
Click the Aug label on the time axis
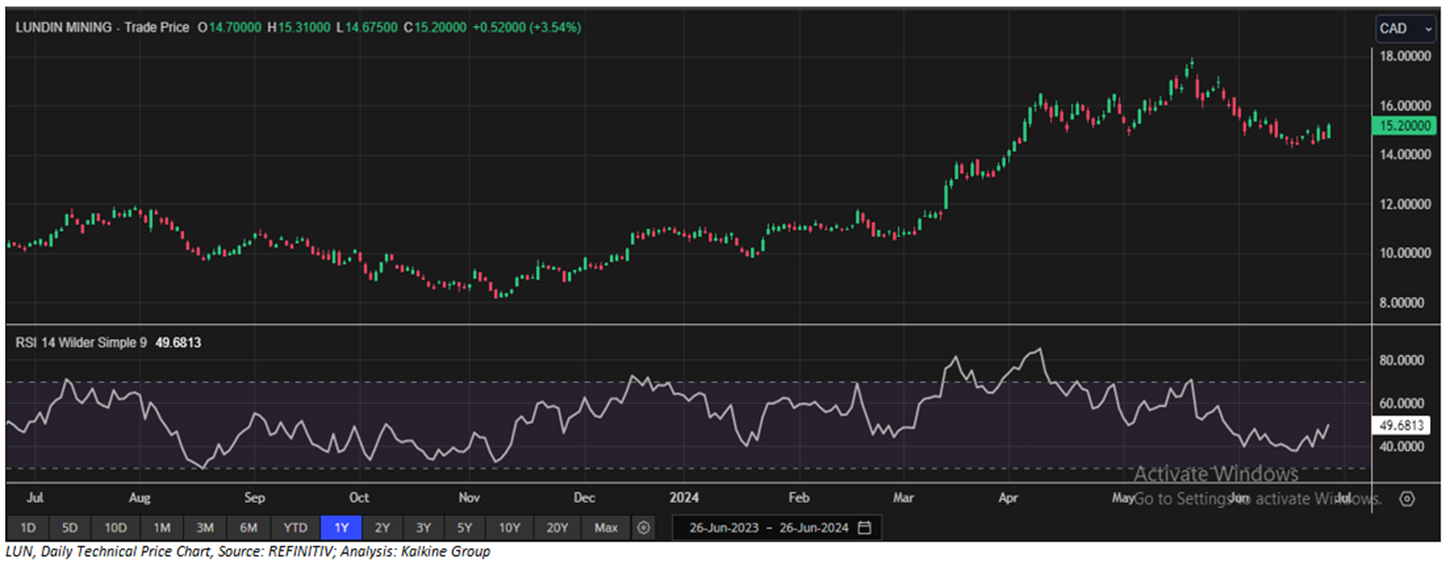coord(139,497)
